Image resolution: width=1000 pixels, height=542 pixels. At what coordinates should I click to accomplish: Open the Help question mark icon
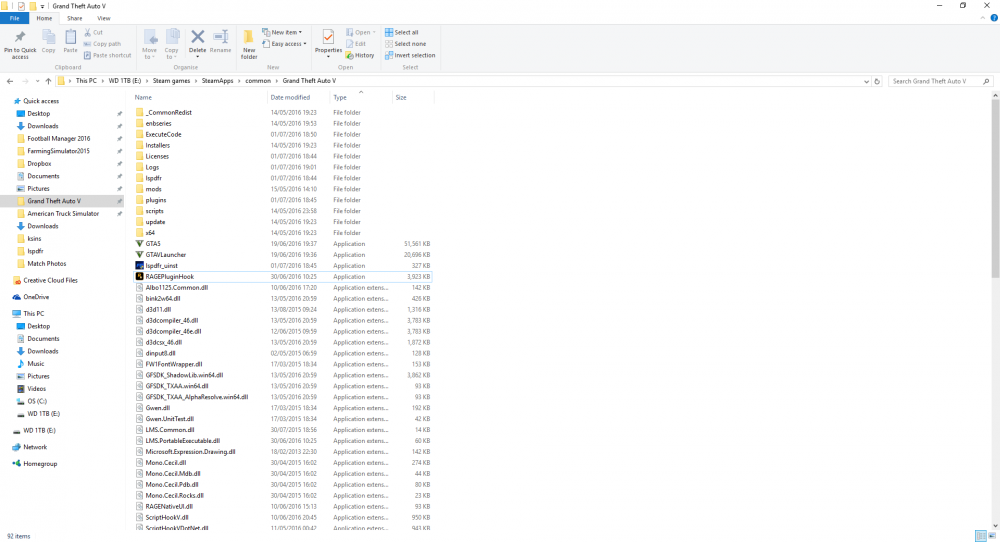click(994, 18)
